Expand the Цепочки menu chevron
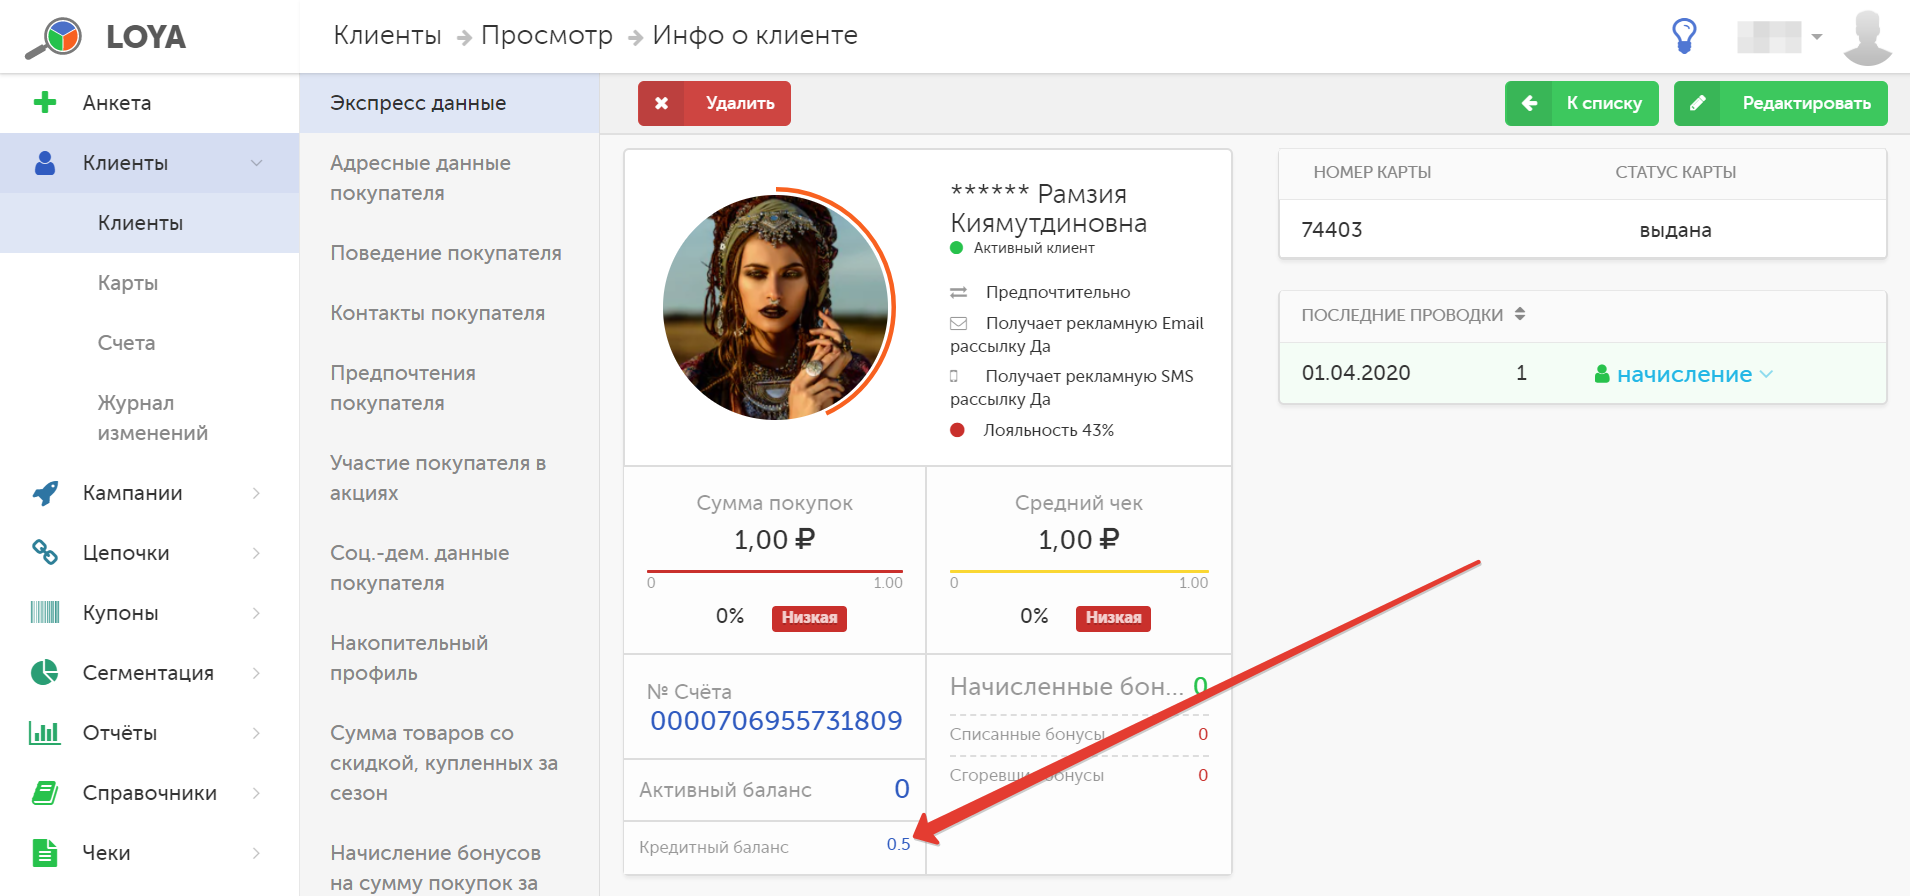 click(x=257, y=553)
